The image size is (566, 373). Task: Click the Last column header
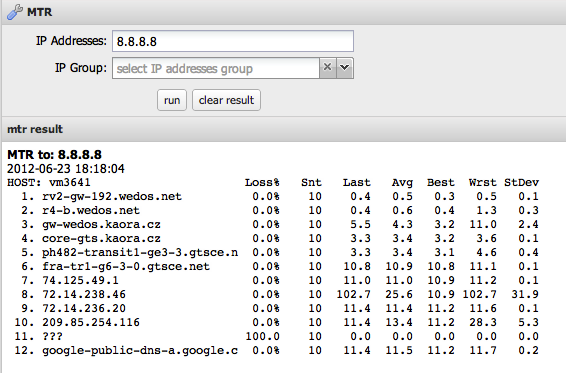[x=357, y=182]
